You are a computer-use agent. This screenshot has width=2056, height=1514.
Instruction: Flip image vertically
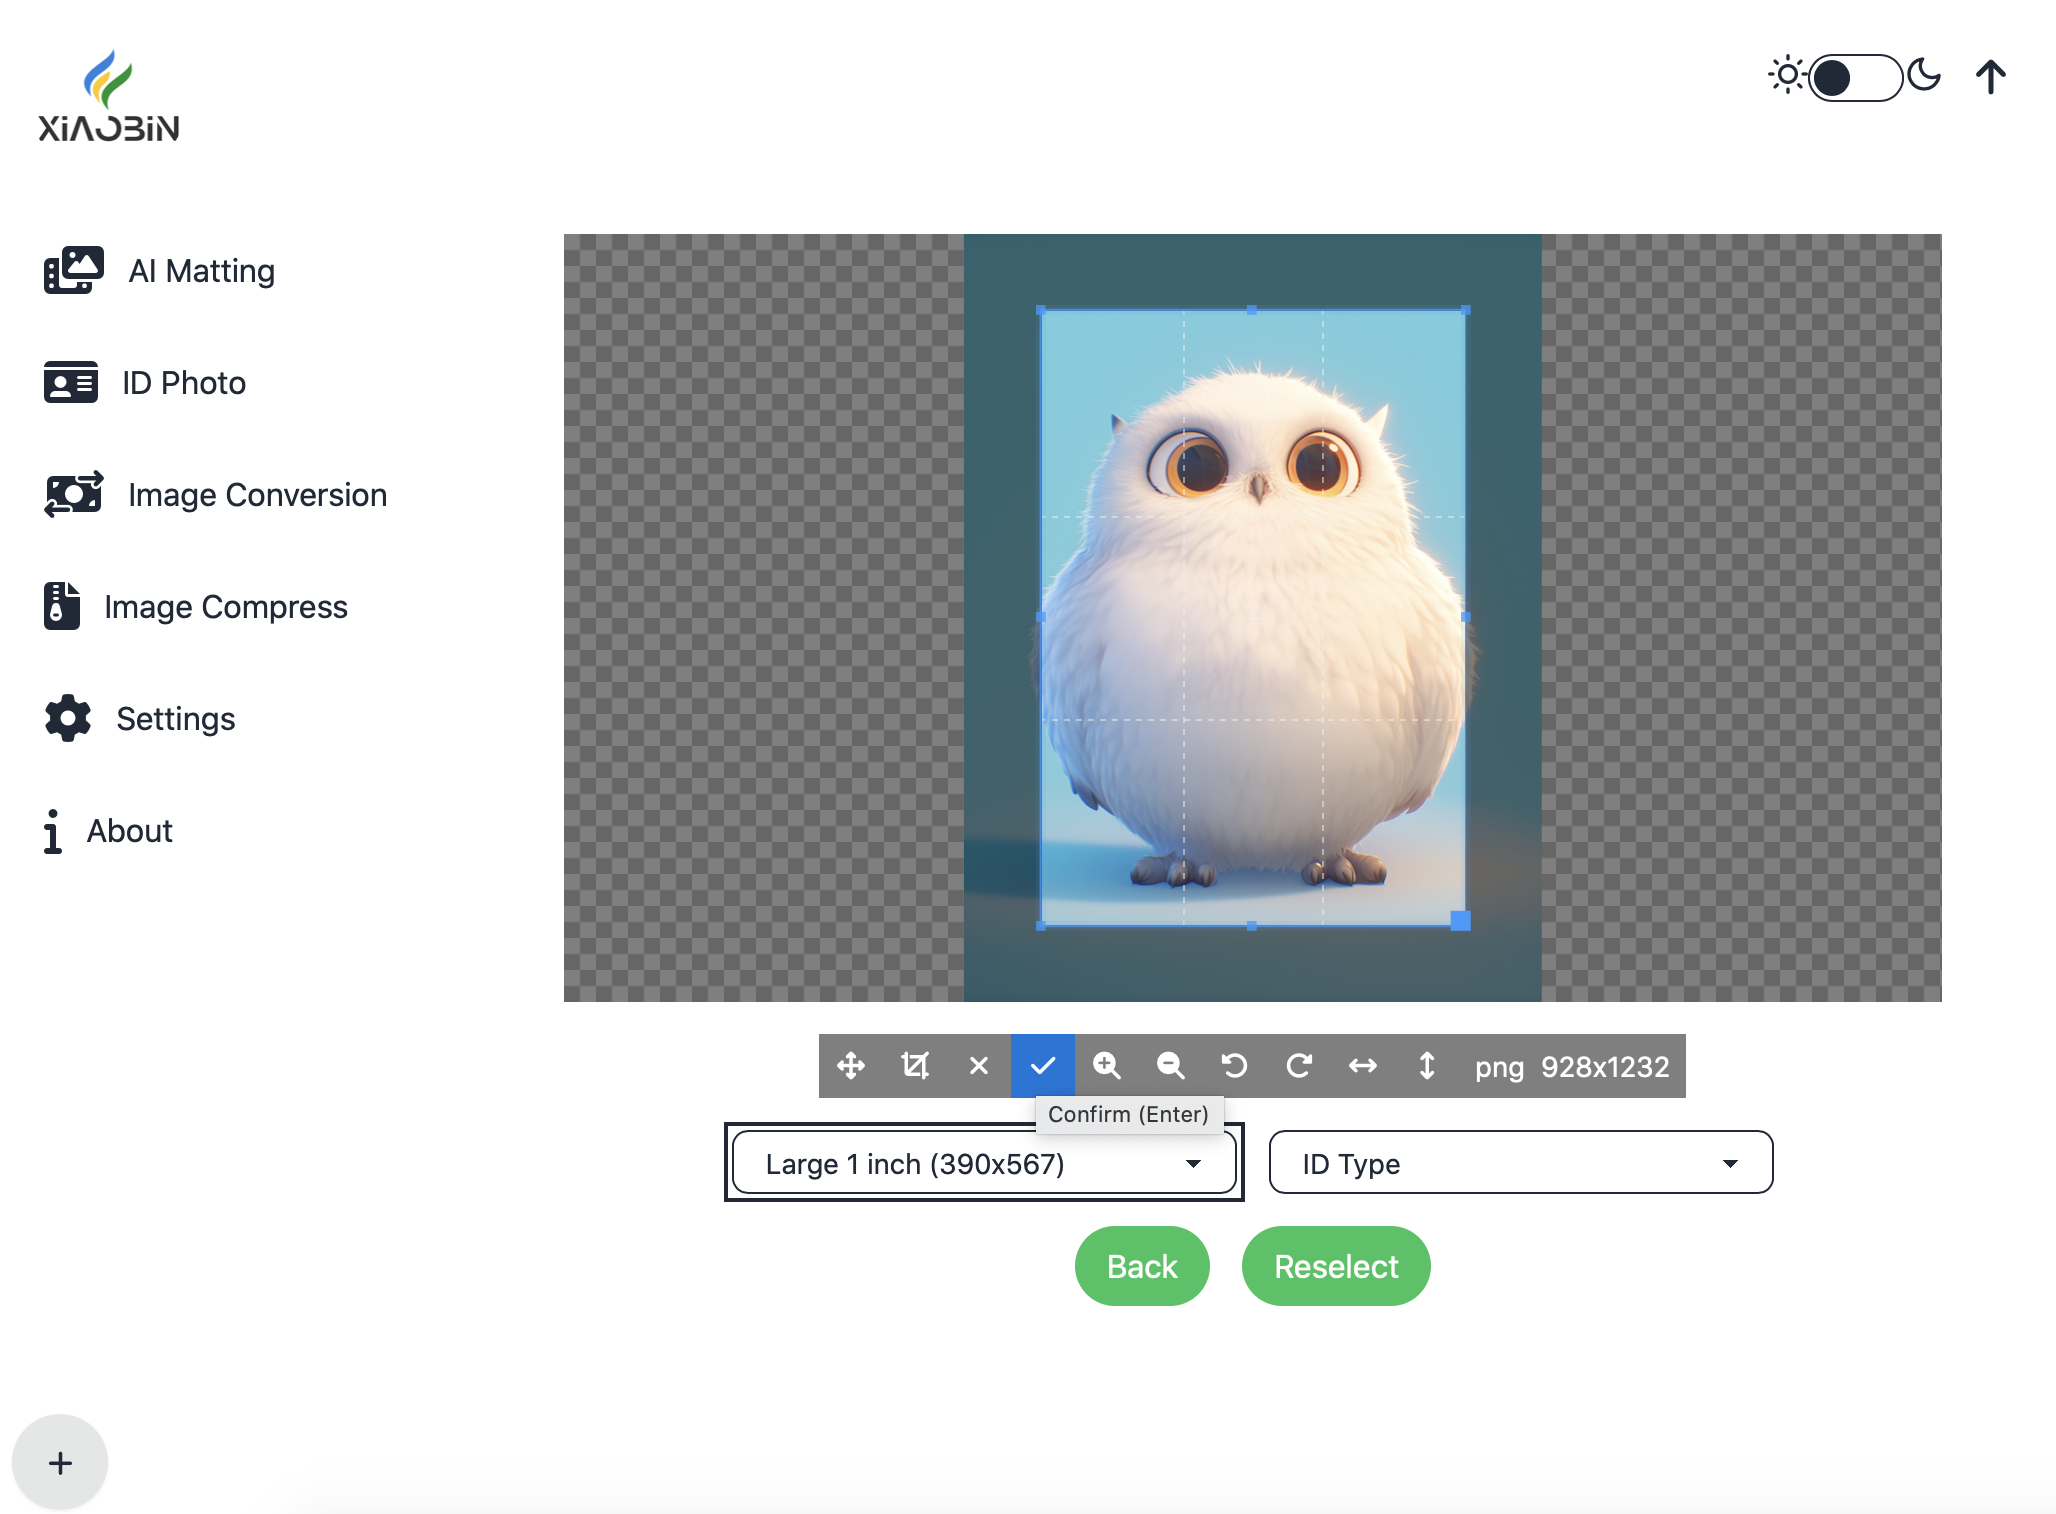1427,1066
